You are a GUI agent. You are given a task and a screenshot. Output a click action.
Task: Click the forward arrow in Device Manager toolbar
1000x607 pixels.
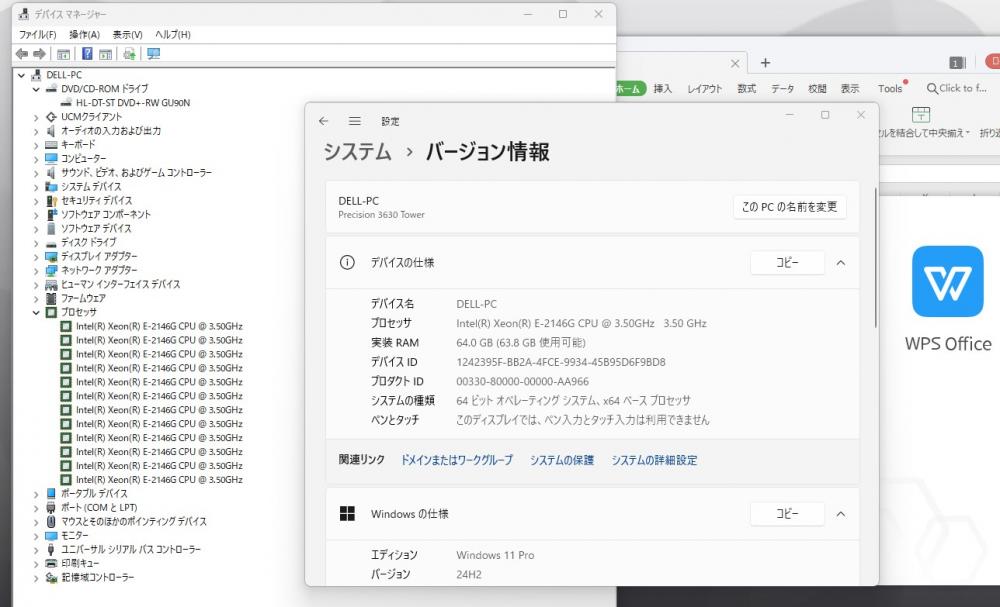coord(39,54)
